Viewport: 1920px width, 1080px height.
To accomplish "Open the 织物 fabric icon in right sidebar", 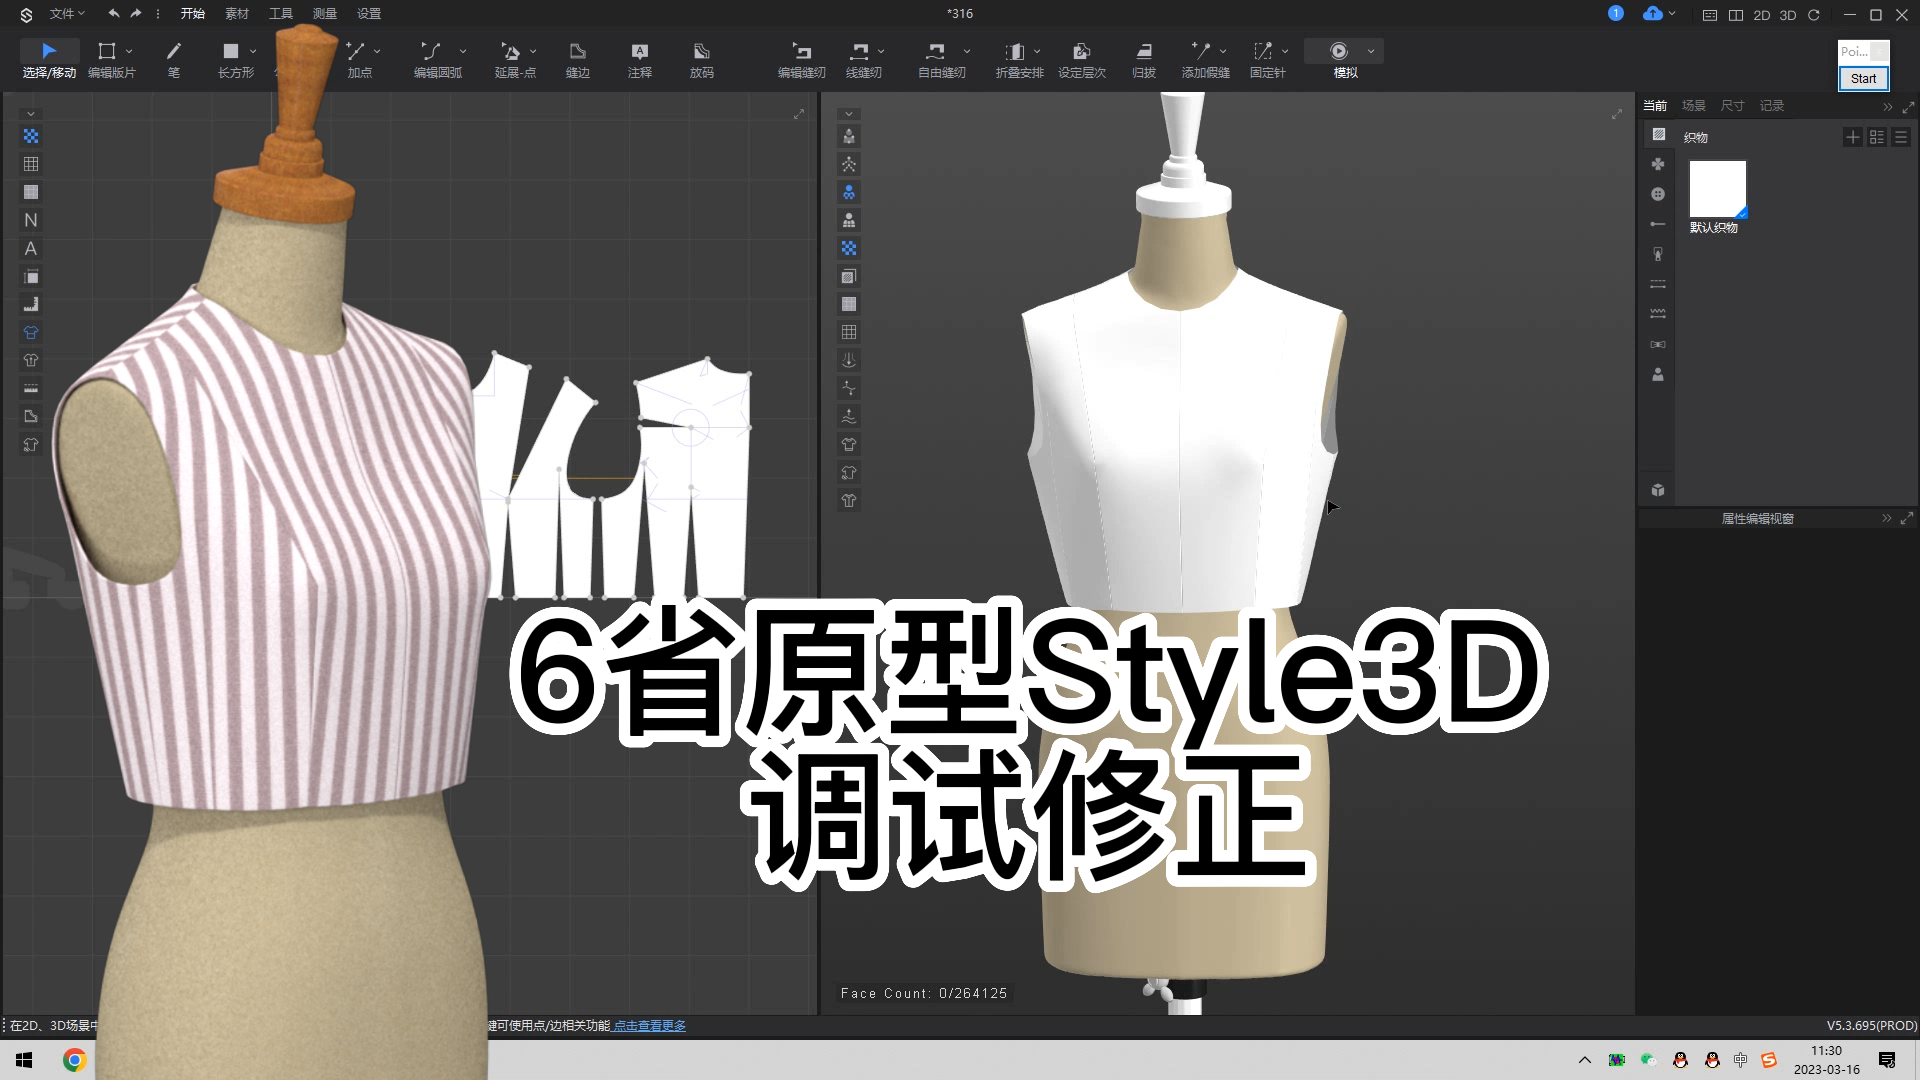I will point(1659,135).
